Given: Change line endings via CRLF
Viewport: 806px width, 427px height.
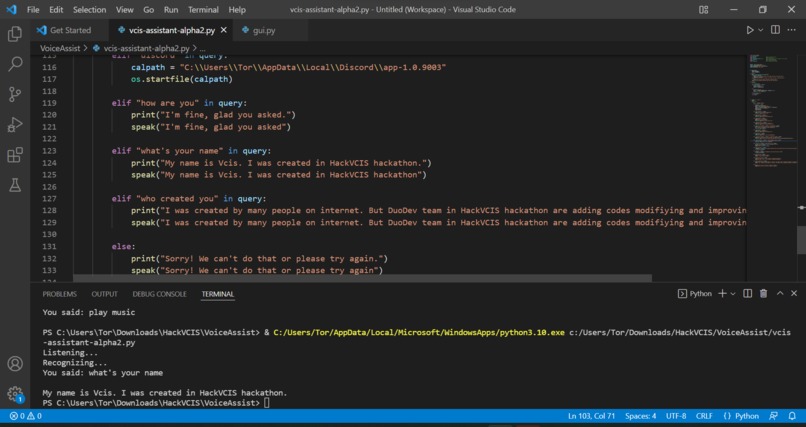Looking at the screenshot, I should 704,416.
